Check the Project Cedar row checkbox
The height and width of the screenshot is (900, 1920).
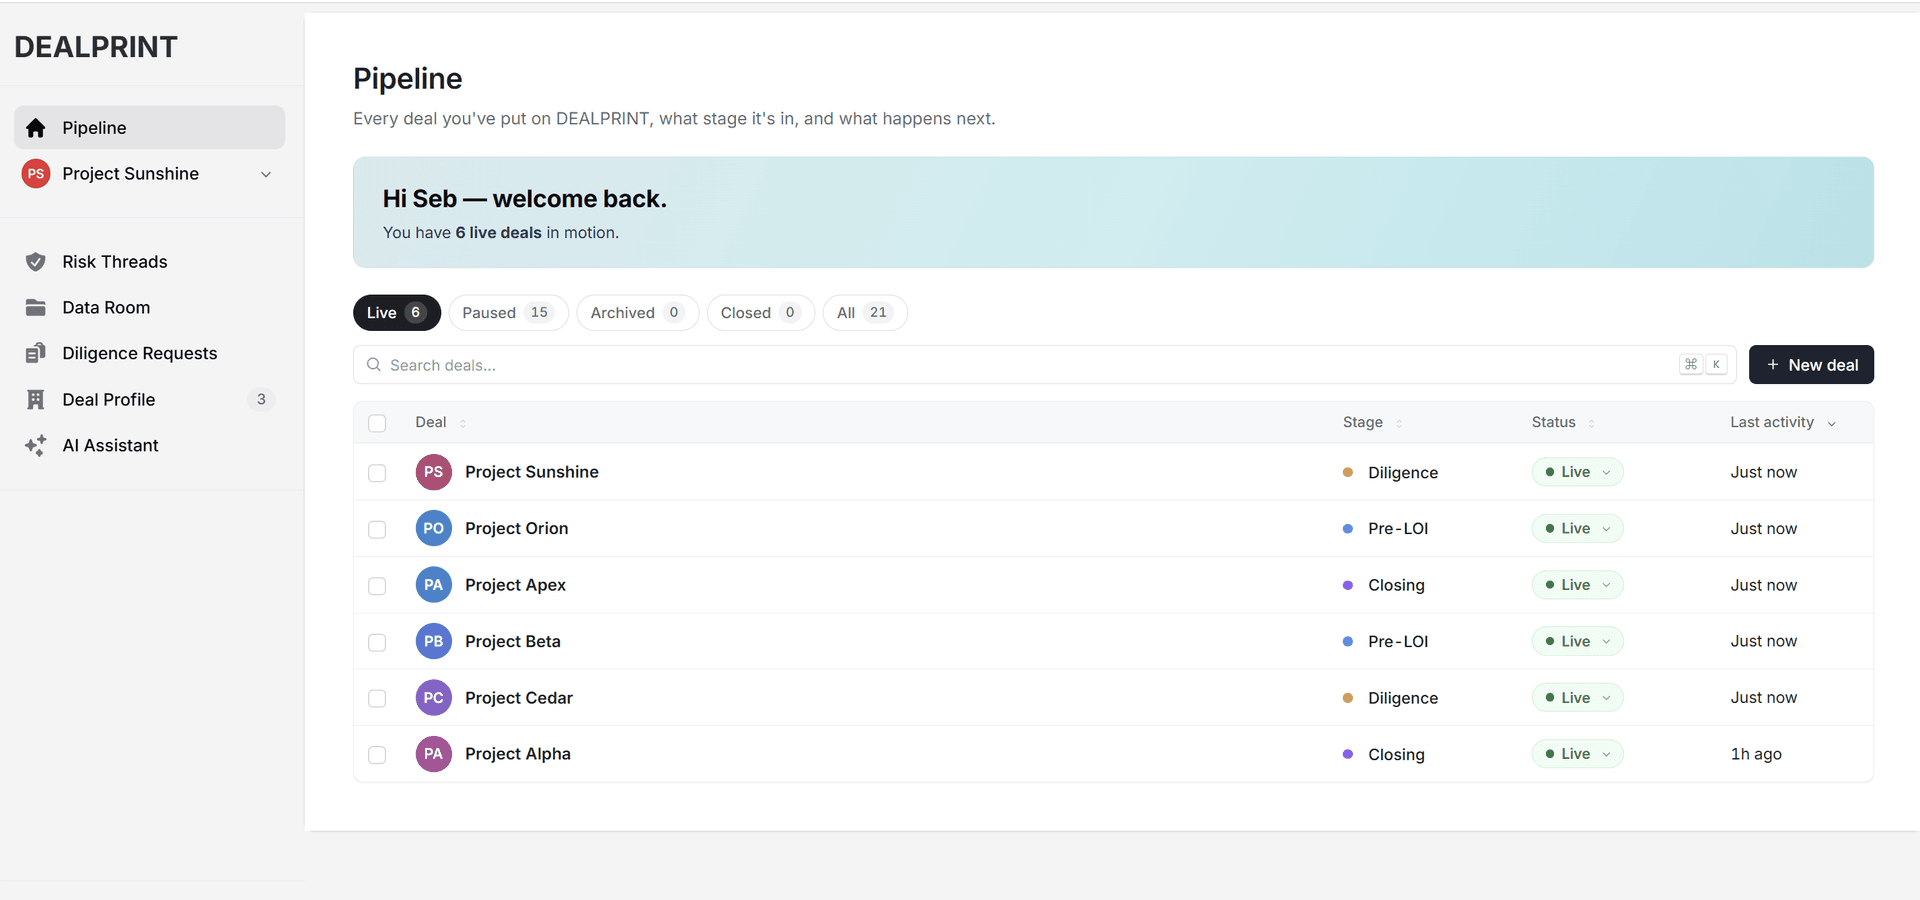377,698
